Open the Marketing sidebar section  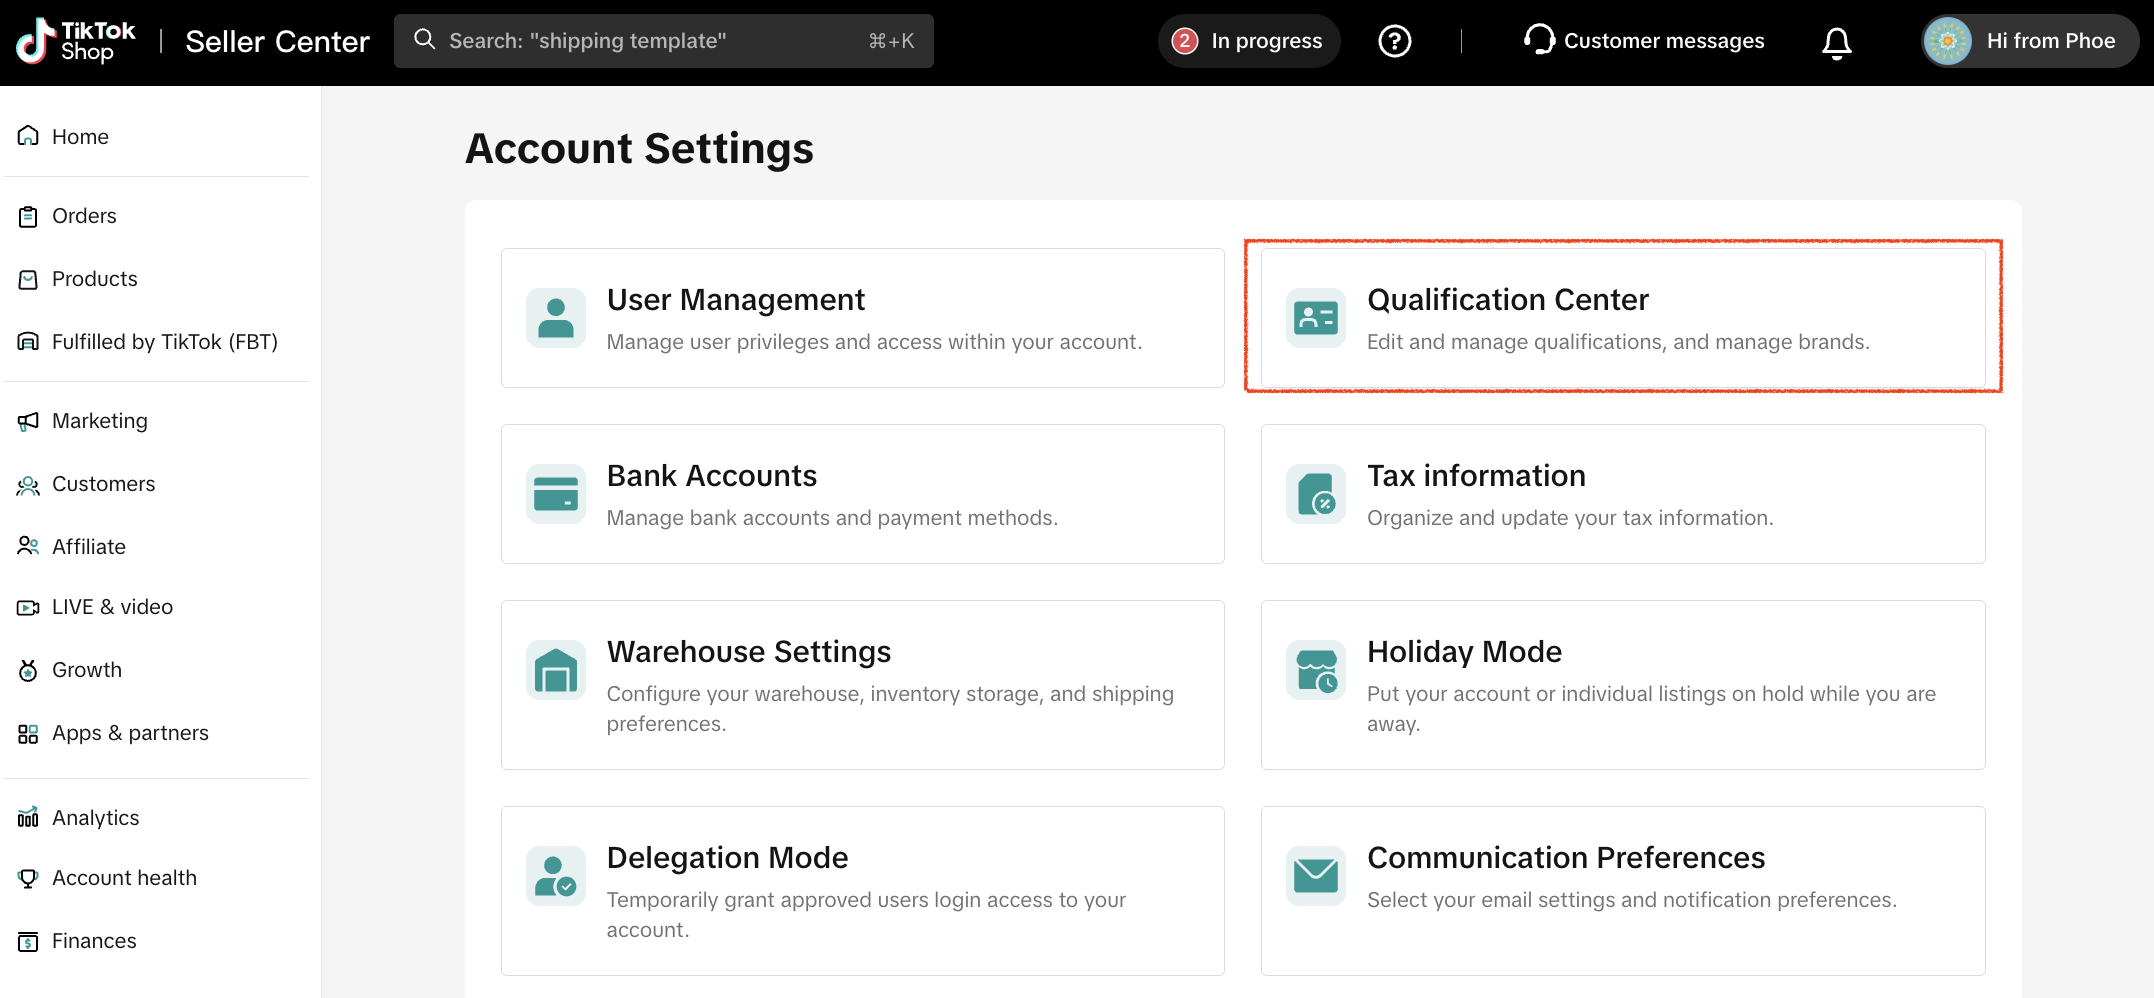99,421
